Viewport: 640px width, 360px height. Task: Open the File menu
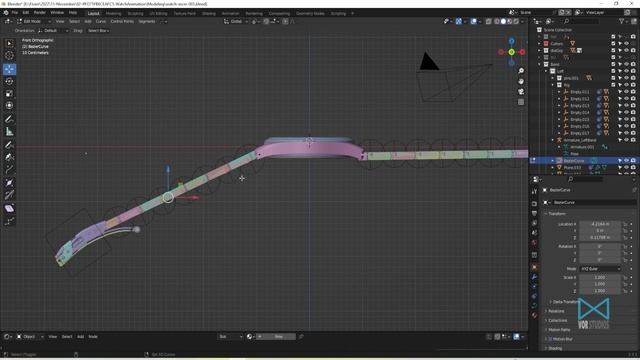click(x=15, y=13)
